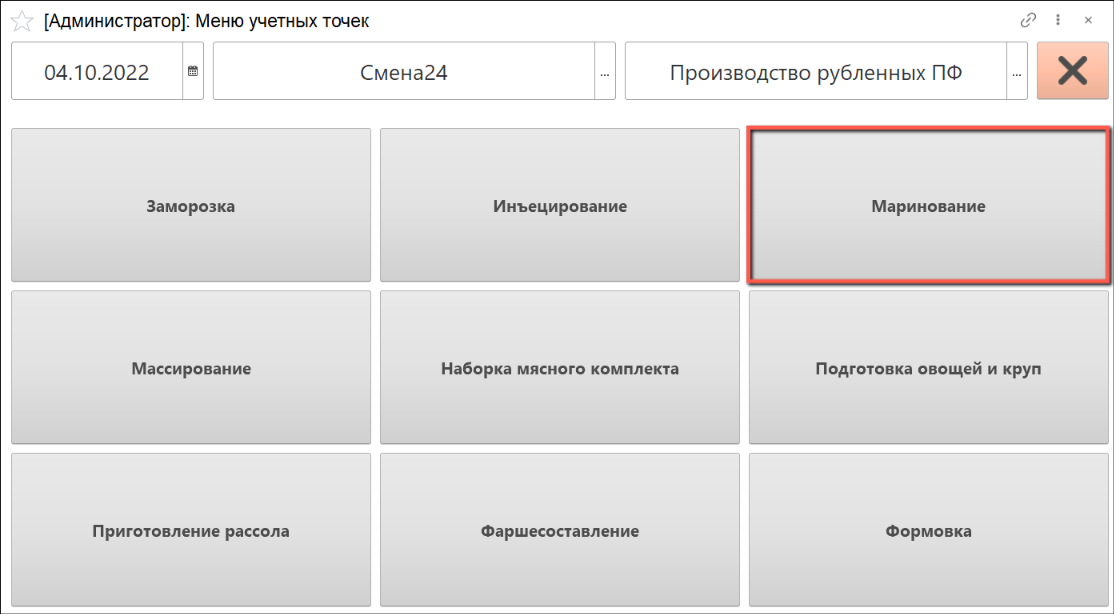The height and width of the screenshot is (614, 1114).
Task: Open ellipsis selector for Производство рубленных ПФ
Action: pyautogui.click(x=1017, y=72)
